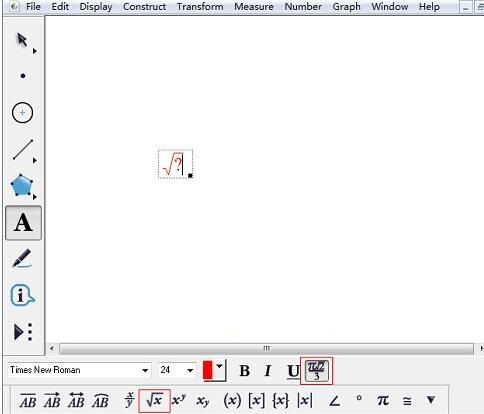484x414 pixels.
Task: Insert a fraction x over y template
Action: click(130, 400)
